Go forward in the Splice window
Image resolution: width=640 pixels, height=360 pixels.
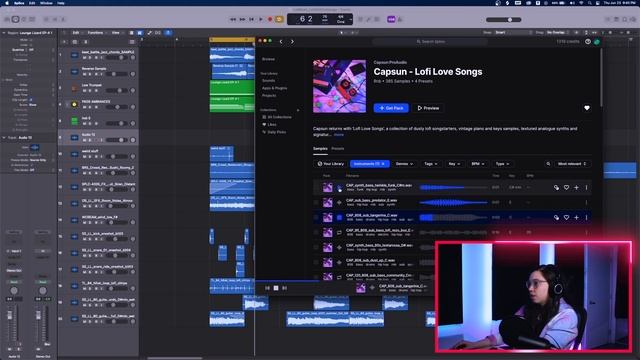pyautogui.click(x=292, y=41)
